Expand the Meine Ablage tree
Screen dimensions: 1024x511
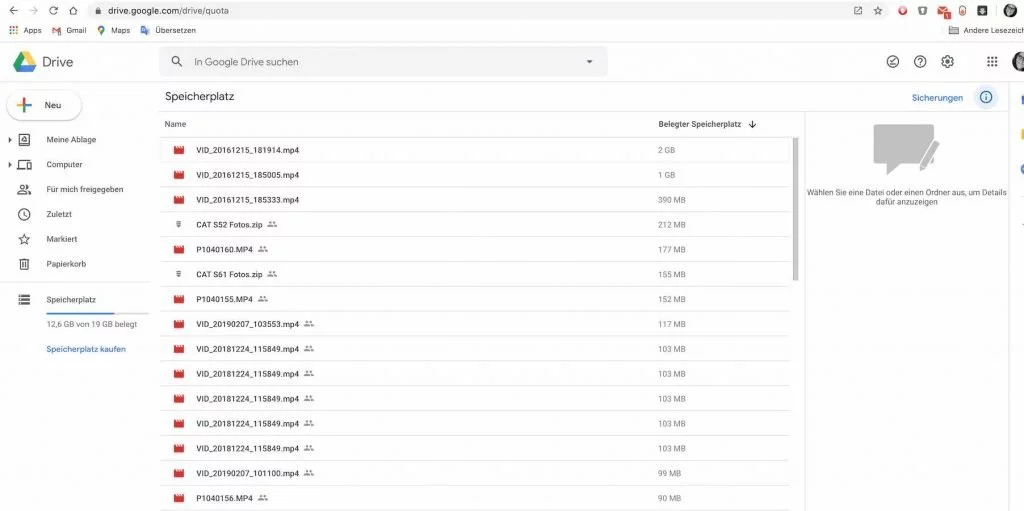click(x=10, y=140)
